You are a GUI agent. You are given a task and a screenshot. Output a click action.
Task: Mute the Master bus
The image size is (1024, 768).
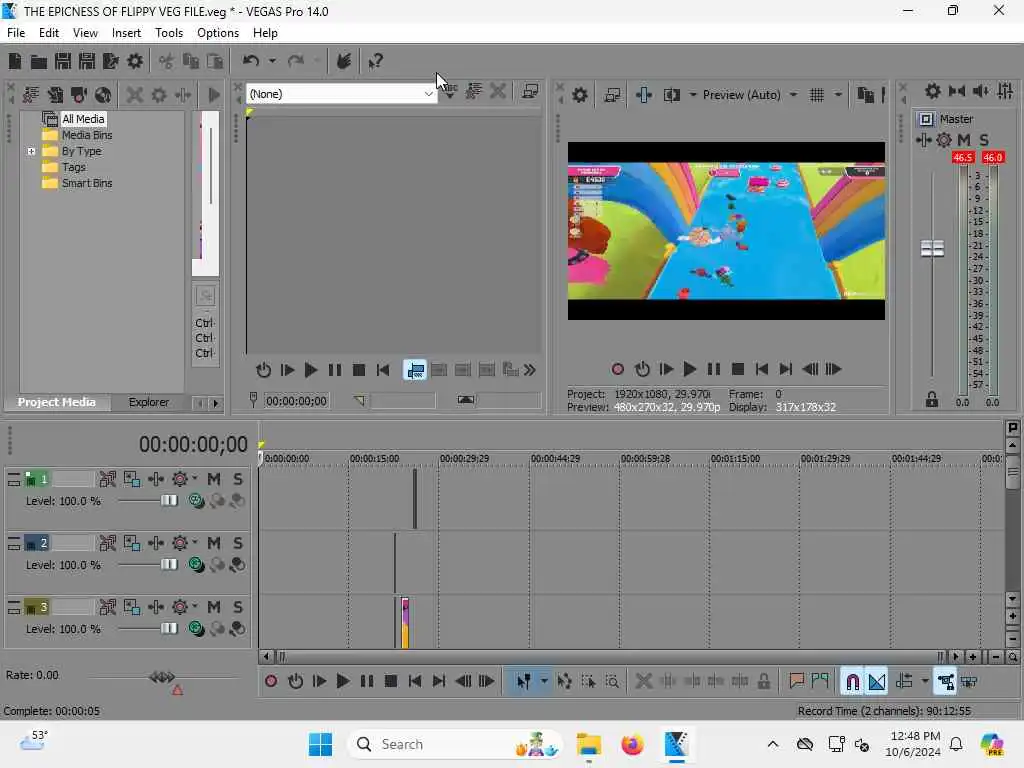tap(964, 140)
